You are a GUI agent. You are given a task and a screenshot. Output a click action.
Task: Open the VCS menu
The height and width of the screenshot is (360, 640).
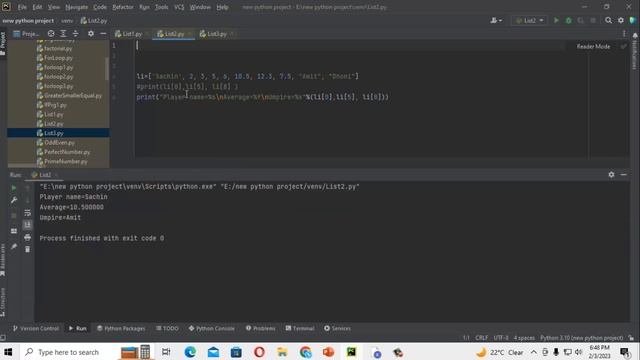coord(179,7)
